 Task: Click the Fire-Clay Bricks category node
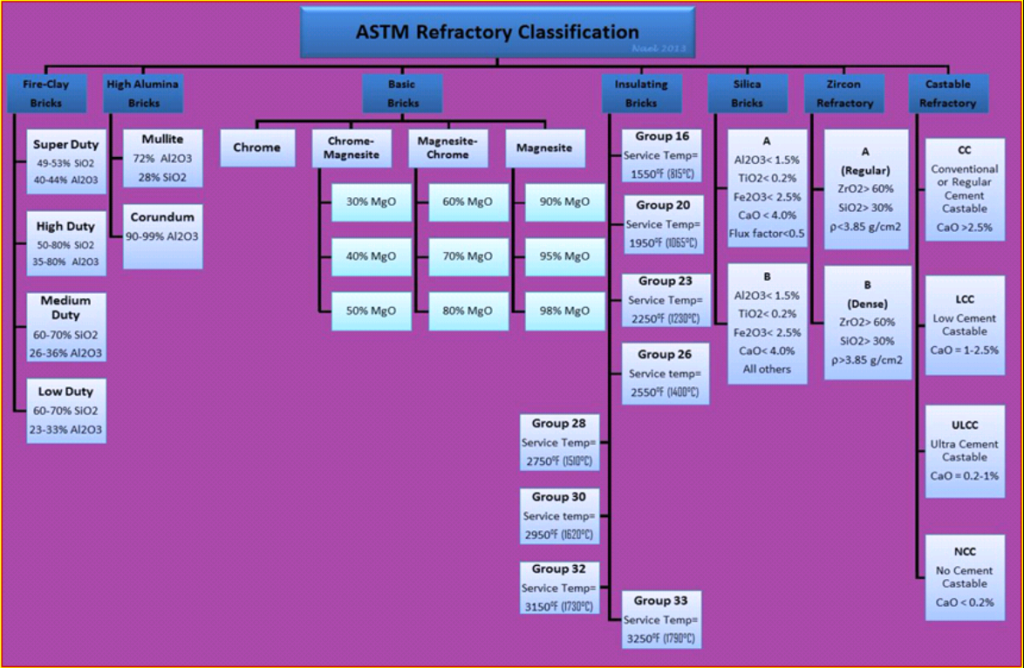46,92
